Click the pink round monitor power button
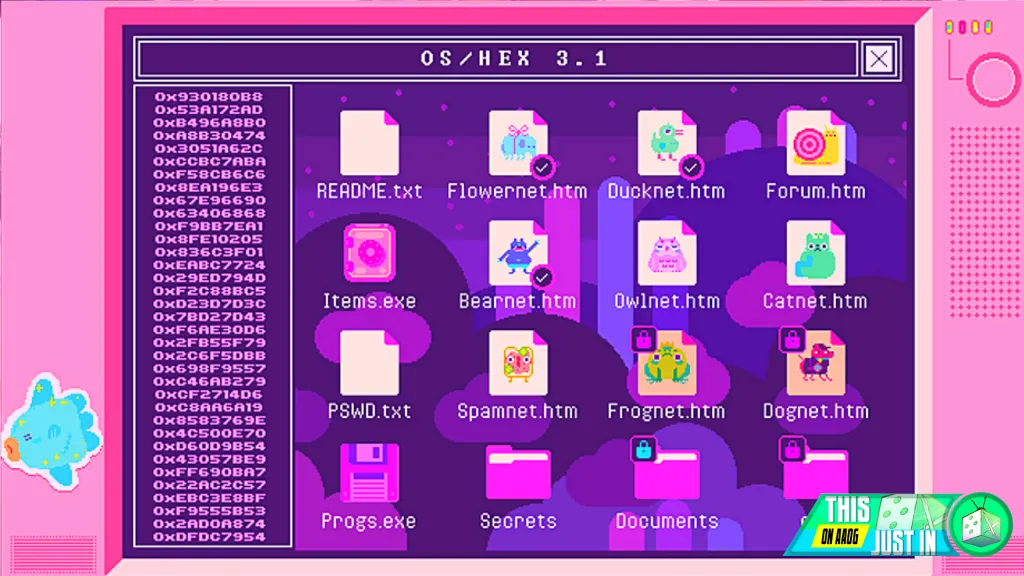This screenshot has height=576, width=1024. (x=993, y=80)
